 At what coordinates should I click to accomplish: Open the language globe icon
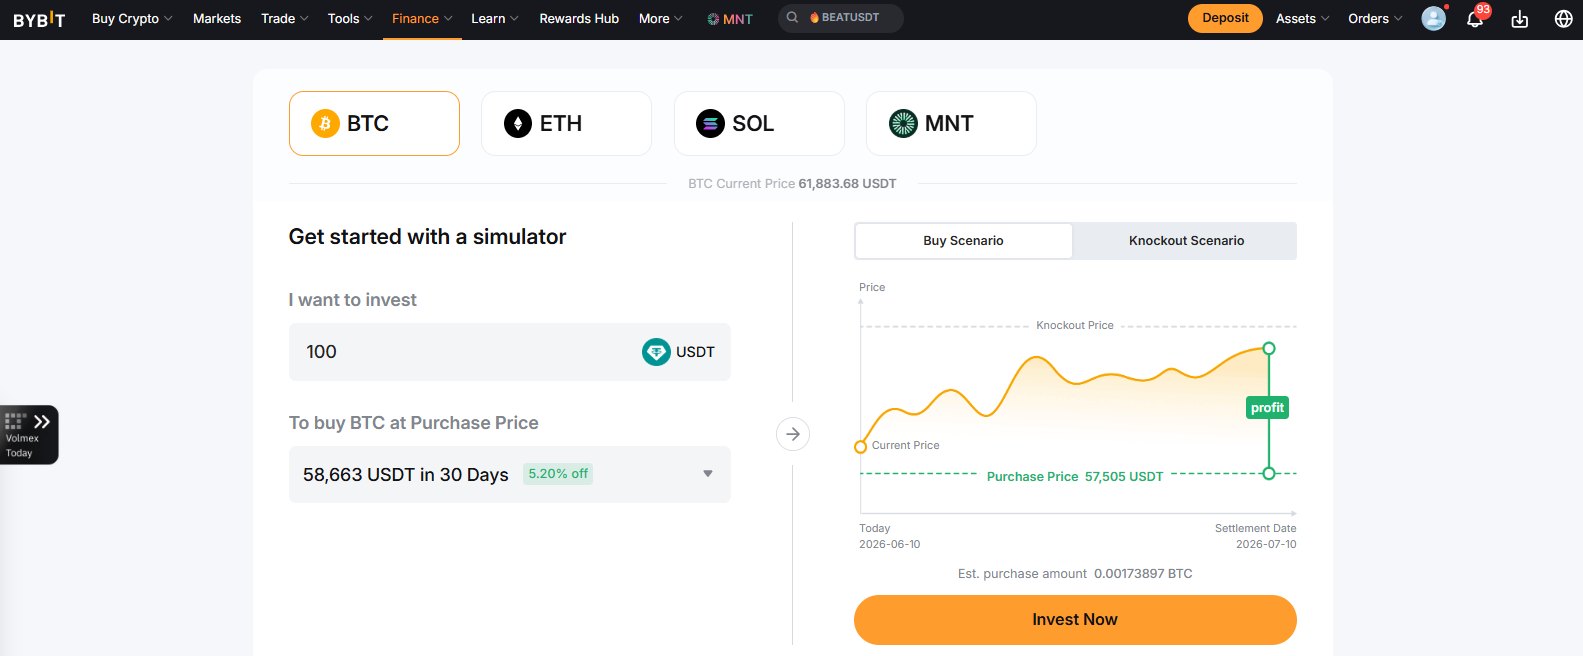coord(1564,19)
